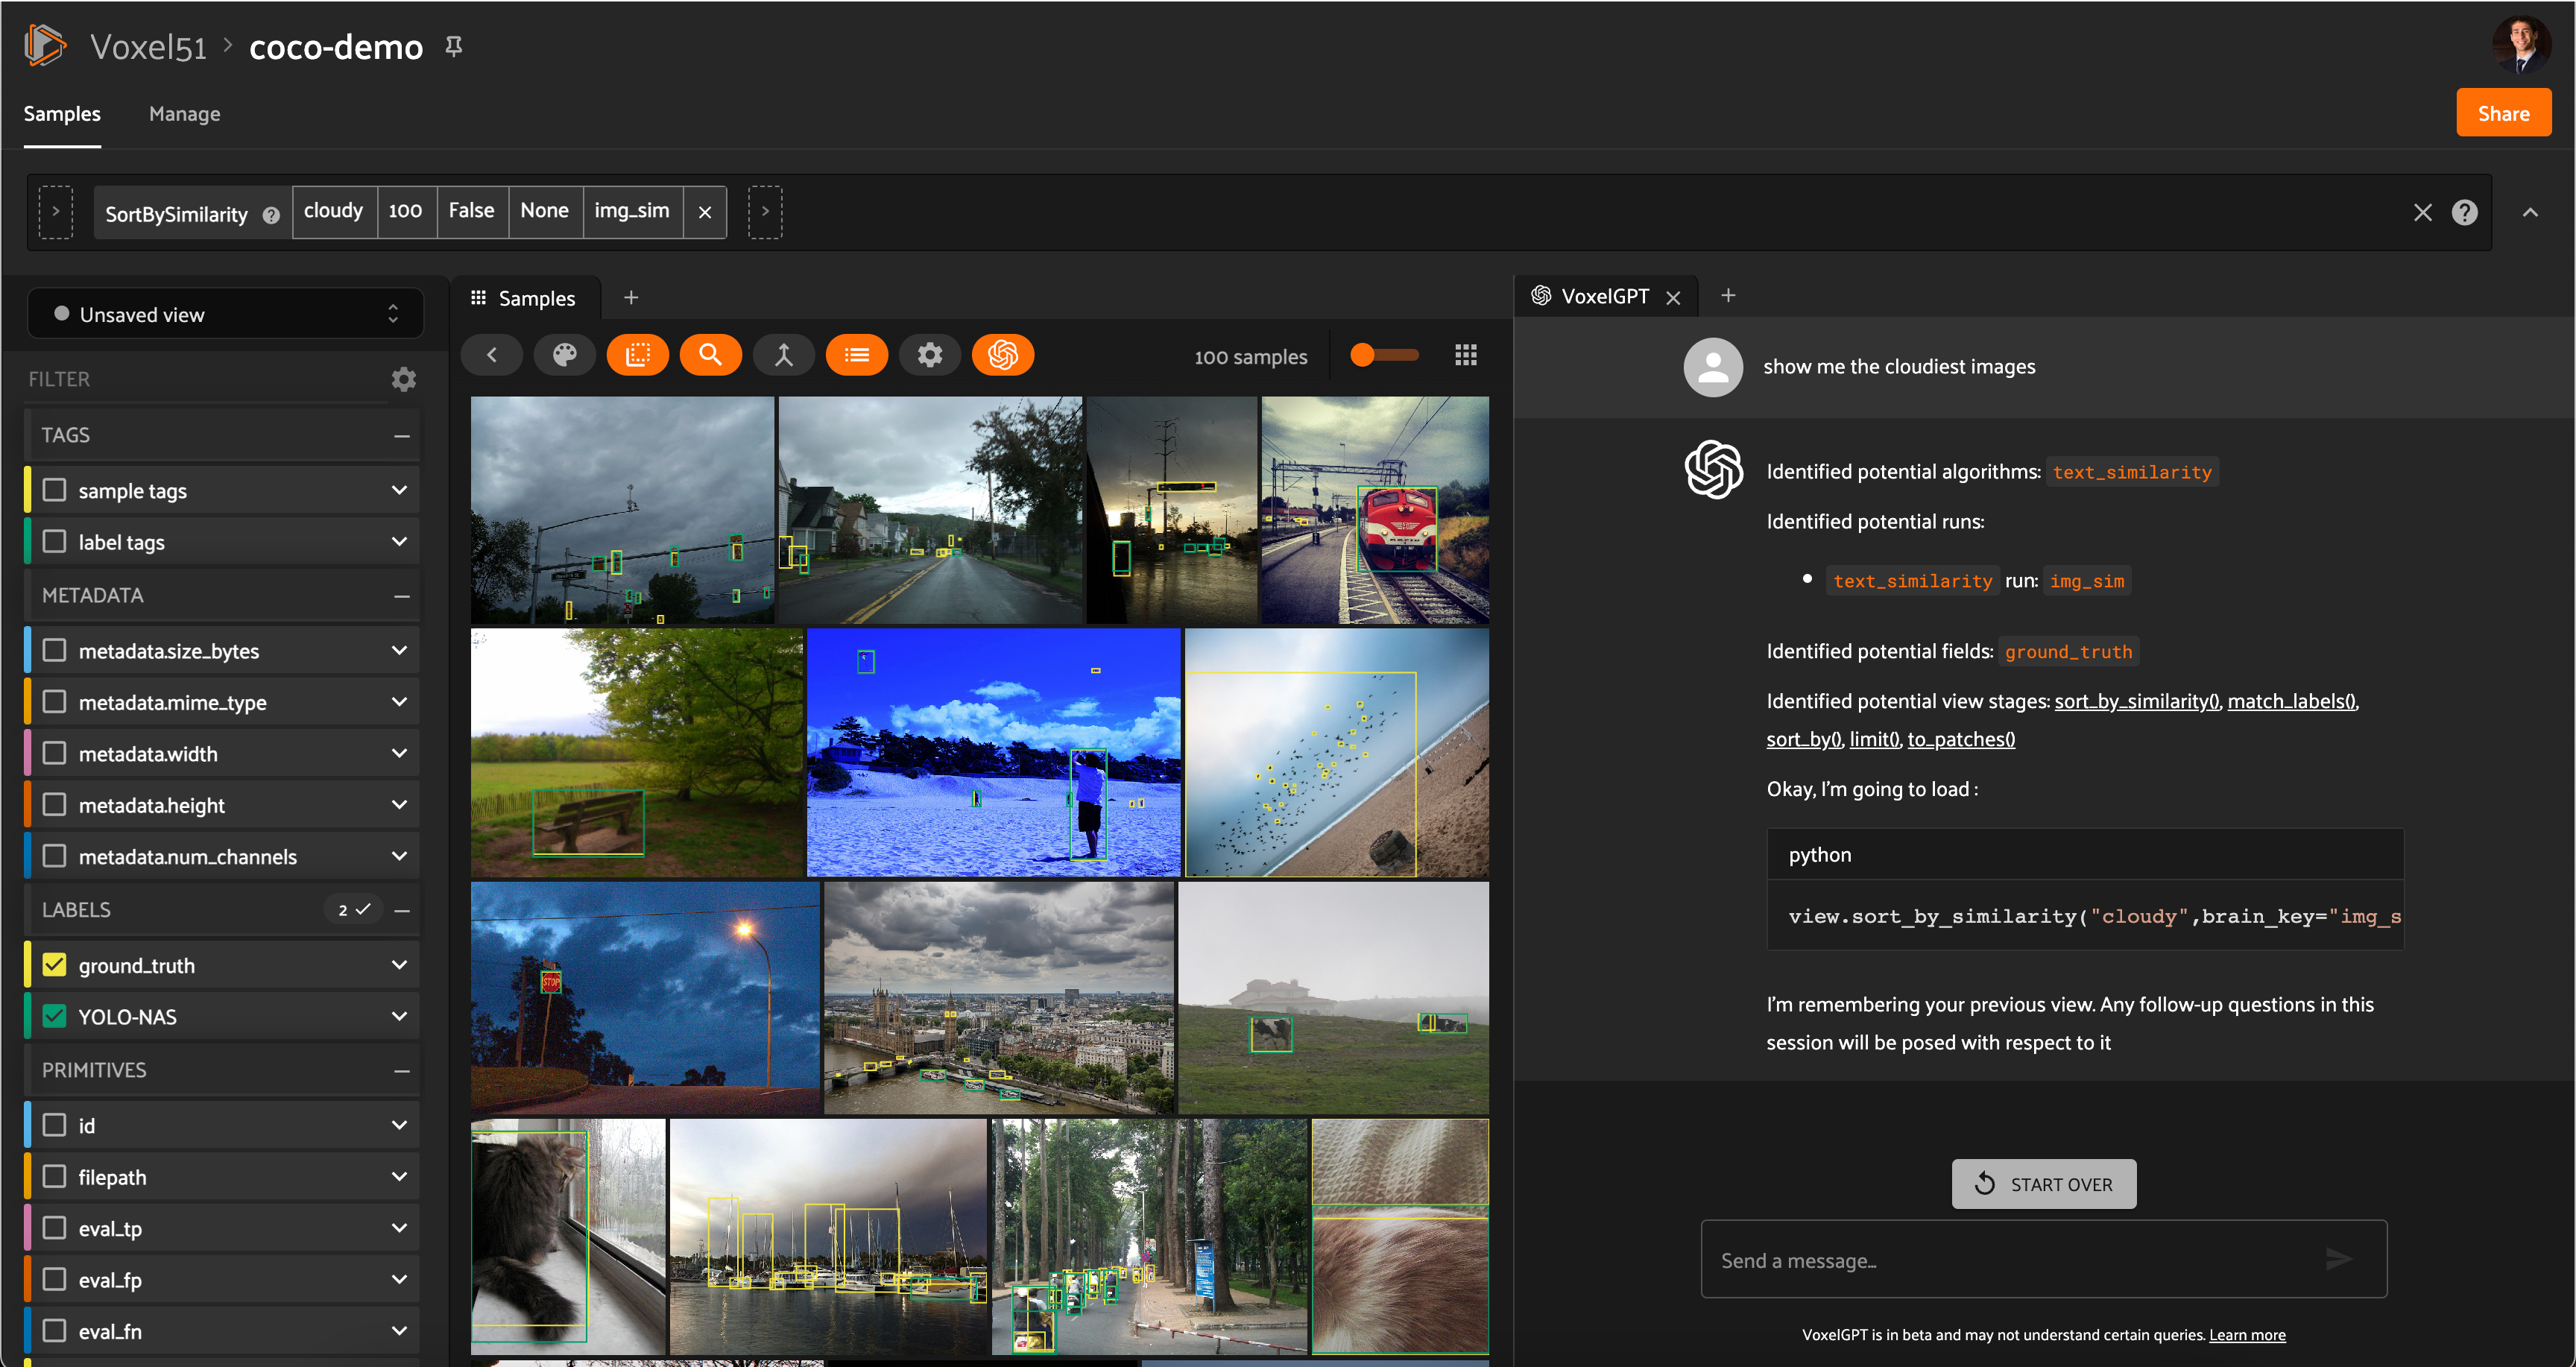Enable the sample tags checkbox
This screenshot has width=2576, height=1367.
click(x=55, y=490)
